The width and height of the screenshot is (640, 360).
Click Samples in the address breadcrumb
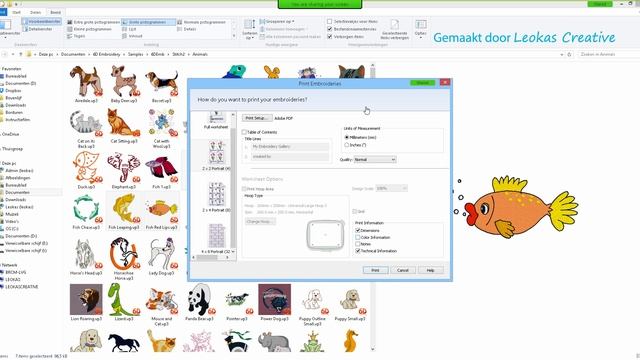coord(136,54)
